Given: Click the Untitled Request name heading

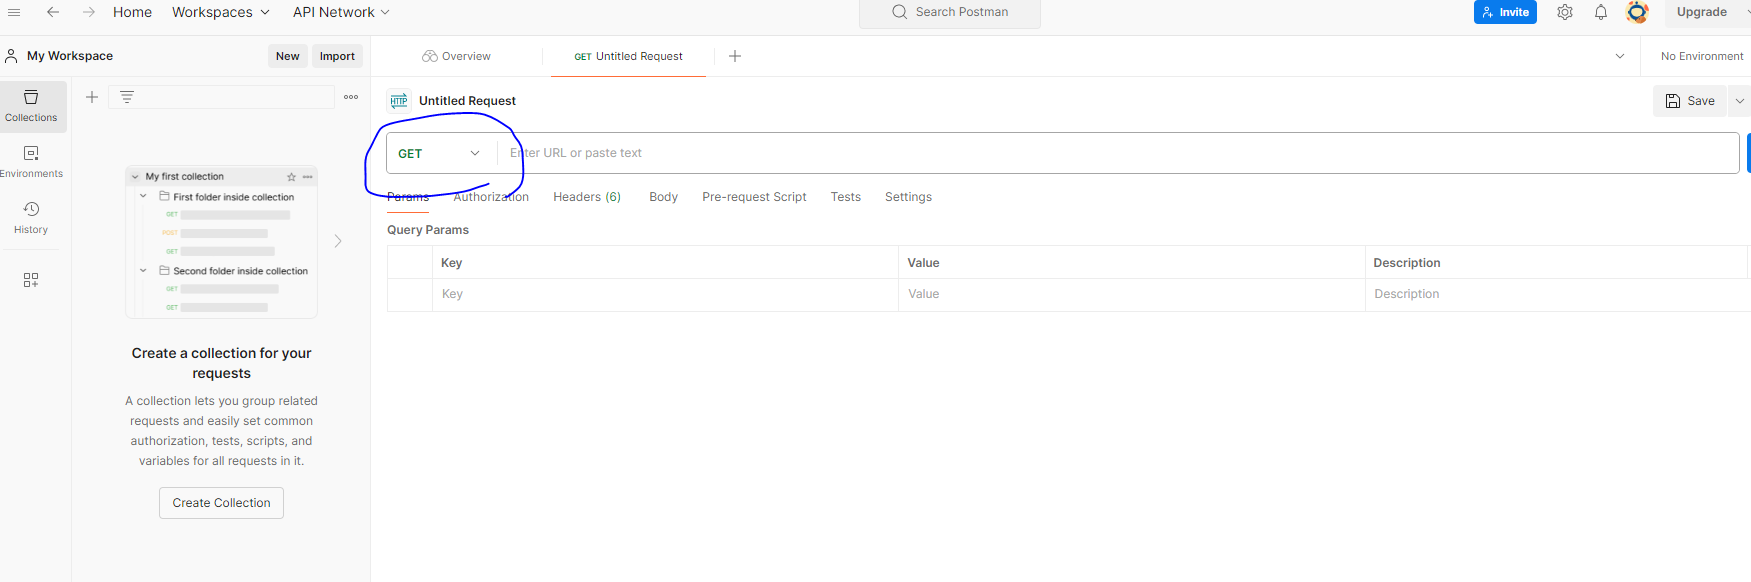Looking at the screenshot, I should [x=467, y=101].
